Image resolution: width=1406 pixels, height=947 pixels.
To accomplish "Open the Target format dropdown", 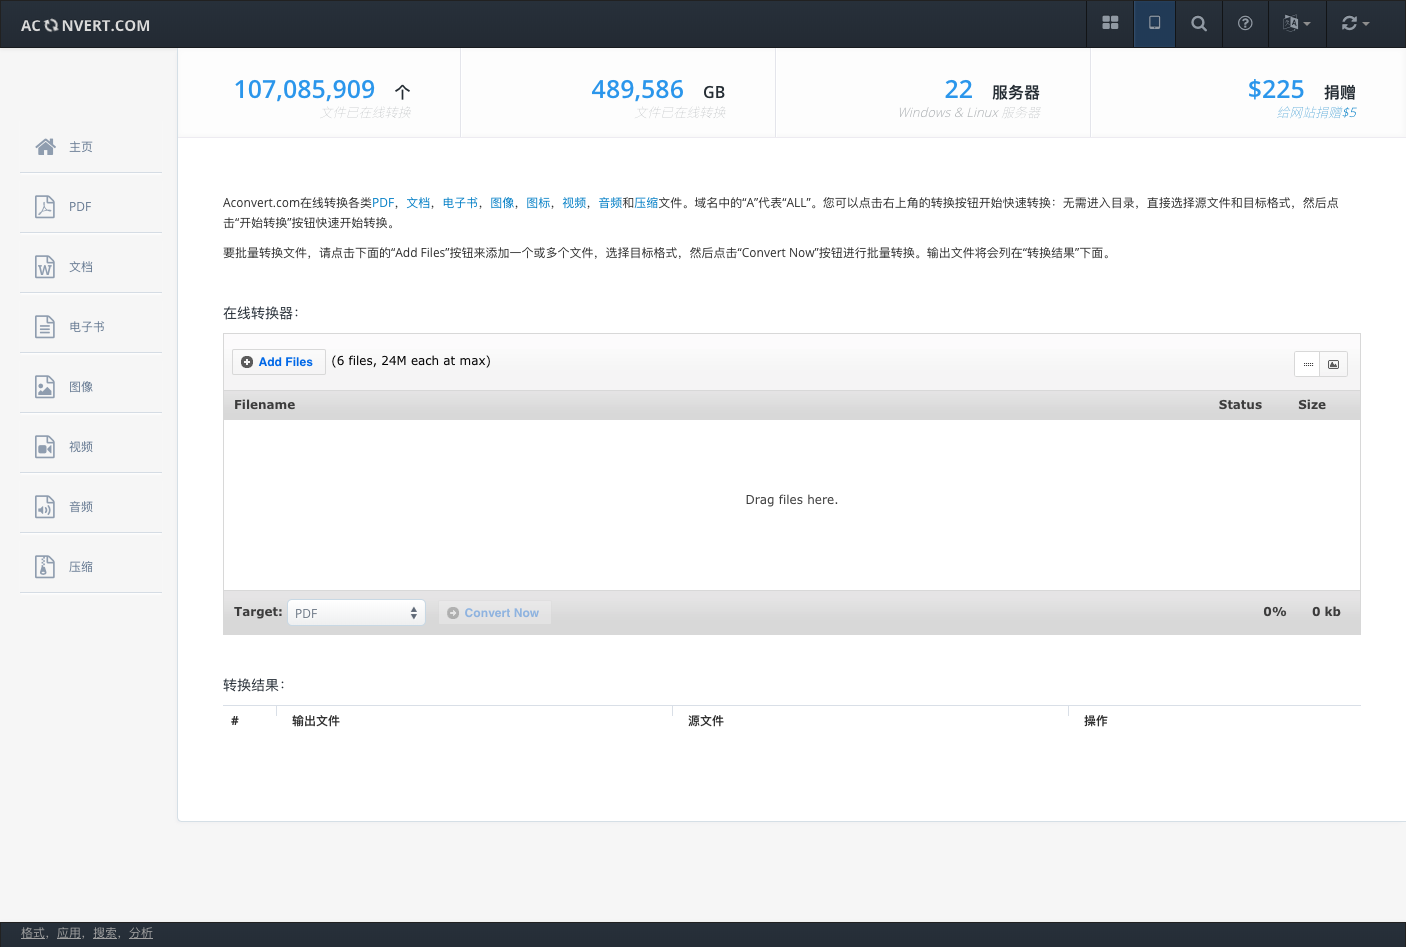I will 356,612.
